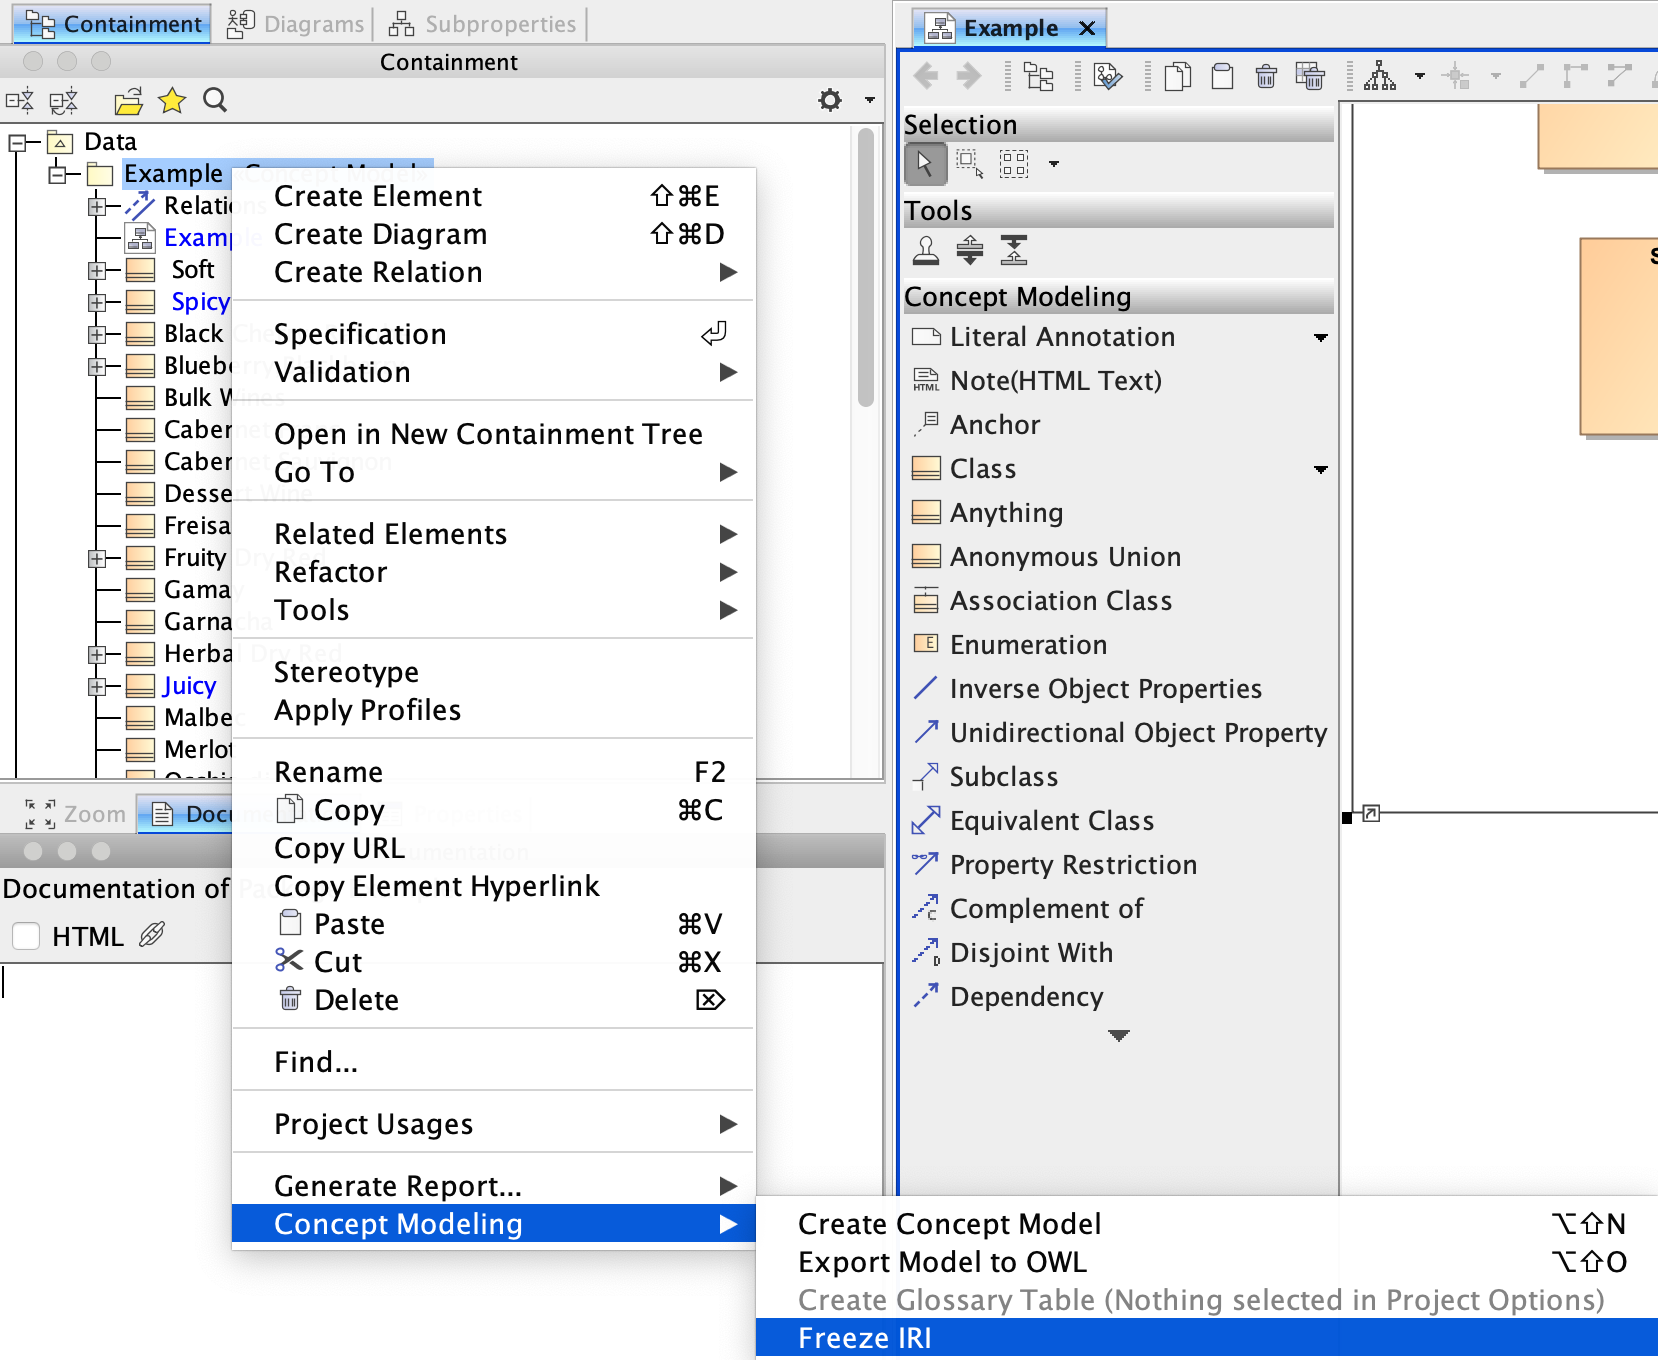This screenshot has width=1658, height=1360.
Task: Open the Containment gear options icon
Action: 830,100
